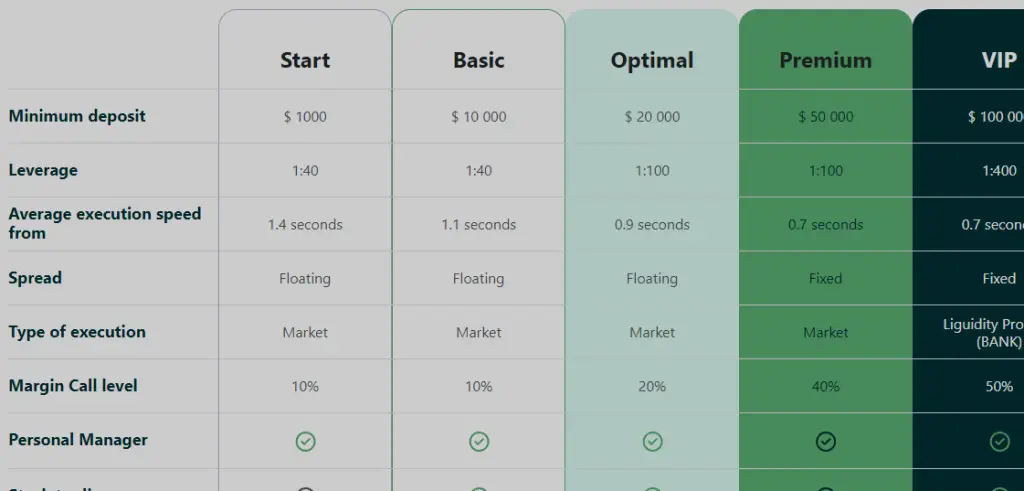Image resolution: width=1024 pixels, height=491 pixels.
Task: Click the $ 50 000 Premium deposit value
Action: [x=826, y=117]
